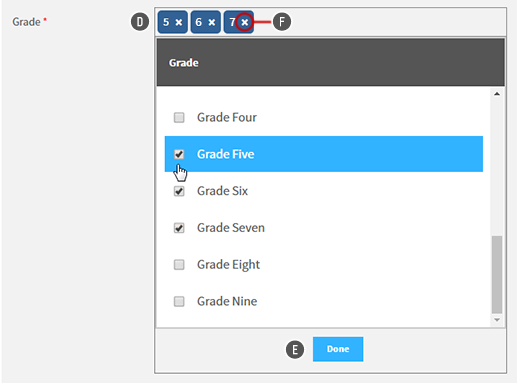Uncheck the Grade Five checkbox
The image size is (517, 383).
[179, 154]
